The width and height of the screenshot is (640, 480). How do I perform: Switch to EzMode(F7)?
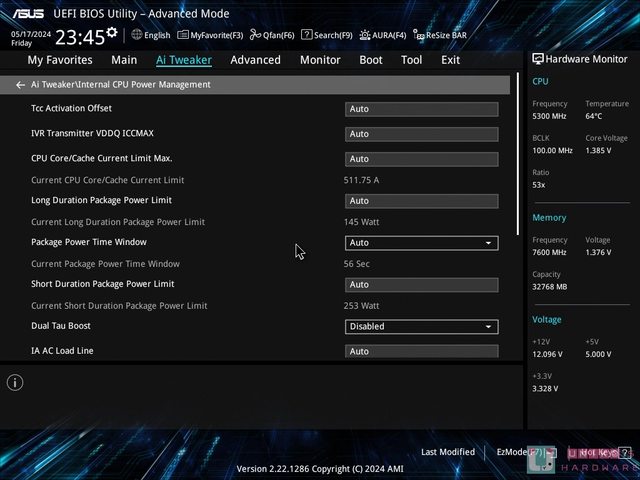point(518,452)
